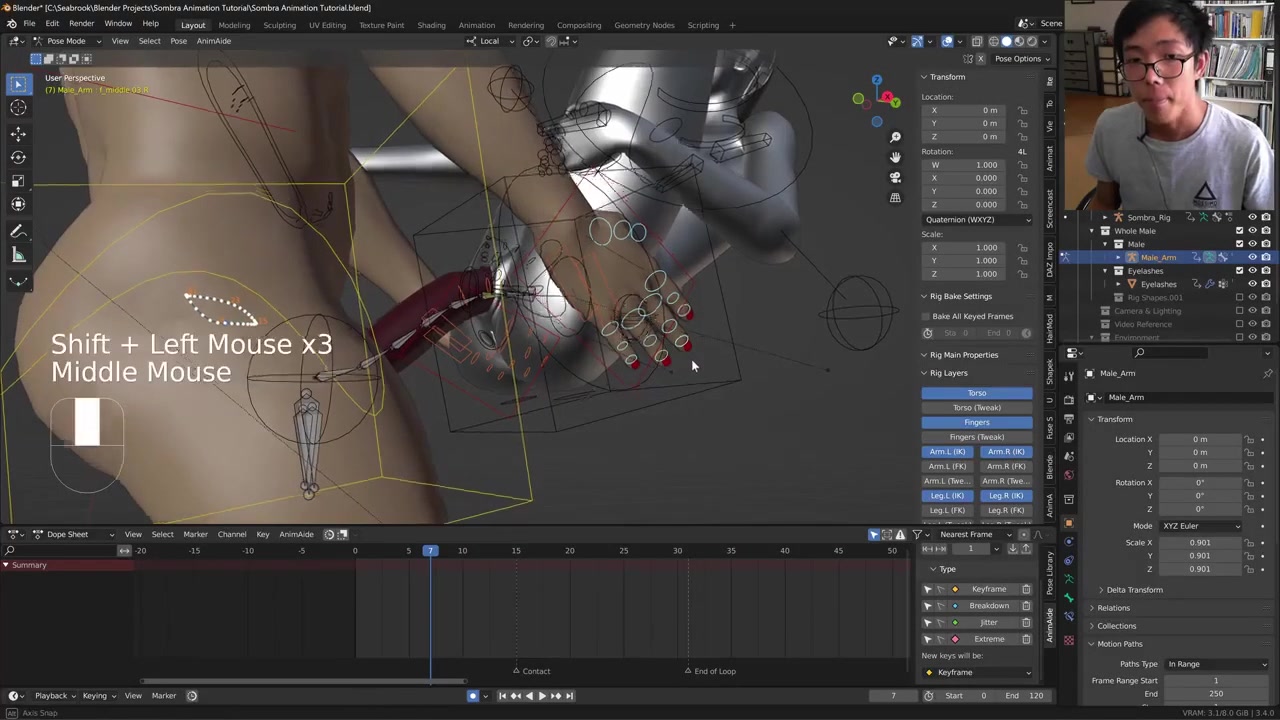The image size is (1280, 720).
Task: Select the Move tool
Action: [x=18, y=133]
